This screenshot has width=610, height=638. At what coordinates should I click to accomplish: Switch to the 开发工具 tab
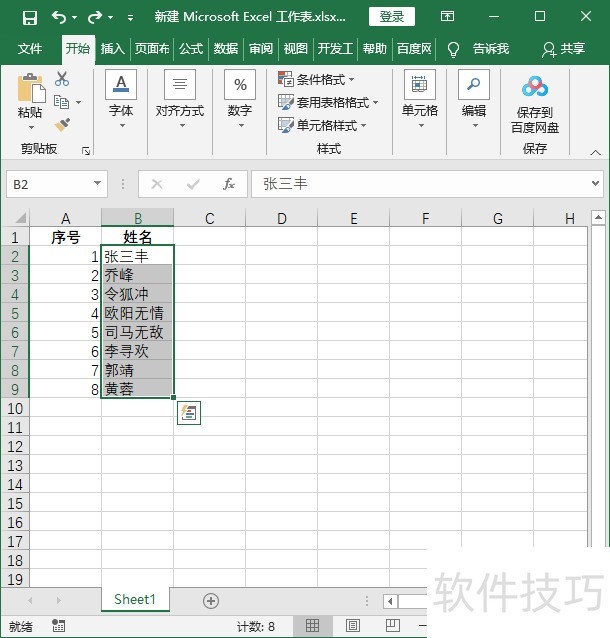[335, 49]
